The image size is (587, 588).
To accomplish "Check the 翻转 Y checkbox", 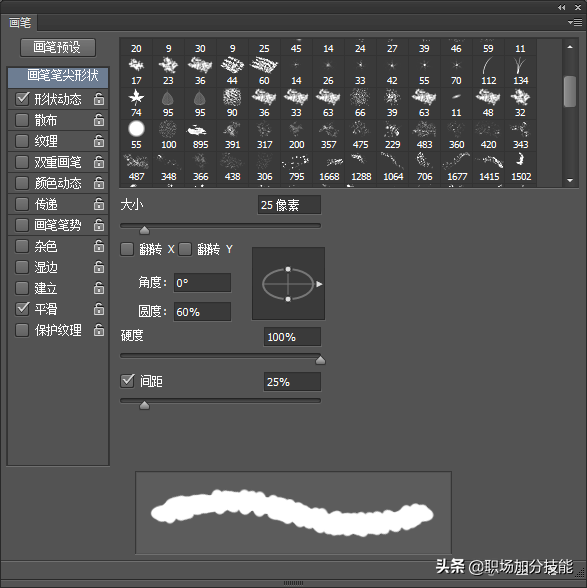I will click(185, 249).
